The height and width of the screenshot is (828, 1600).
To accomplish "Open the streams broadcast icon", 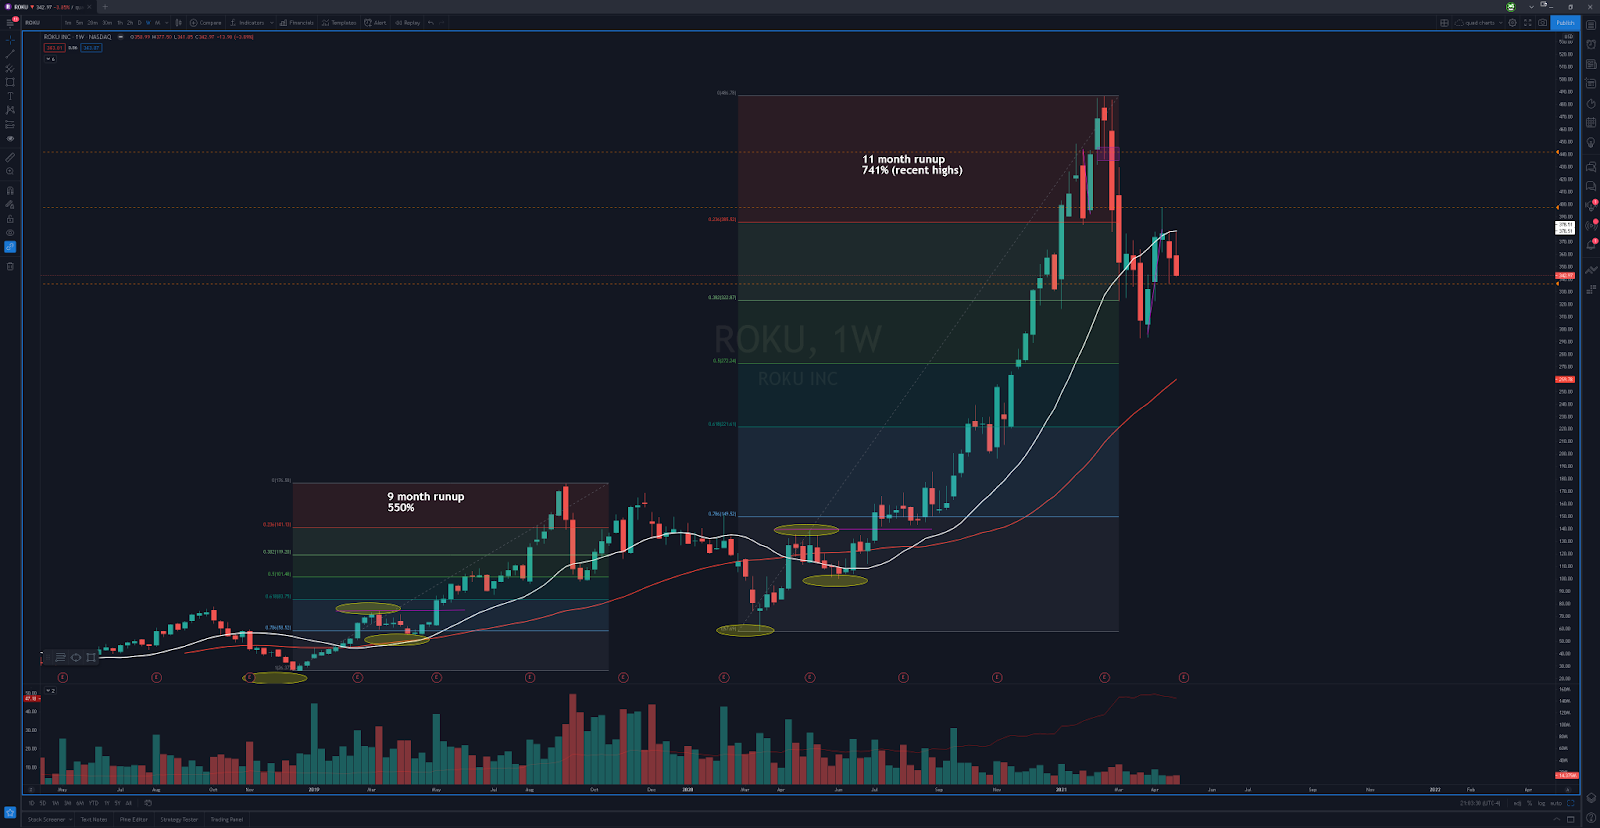I will click(1591, 225).
